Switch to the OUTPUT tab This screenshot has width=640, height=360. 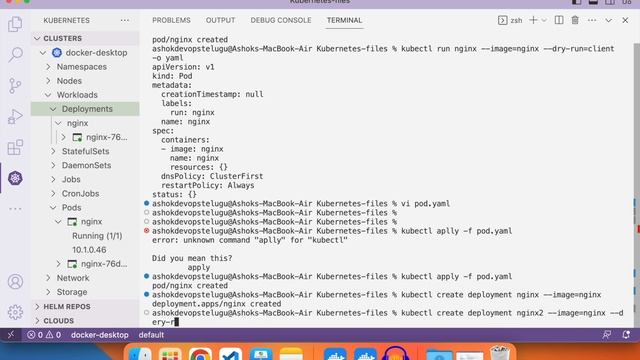click(x=220, y=20)
